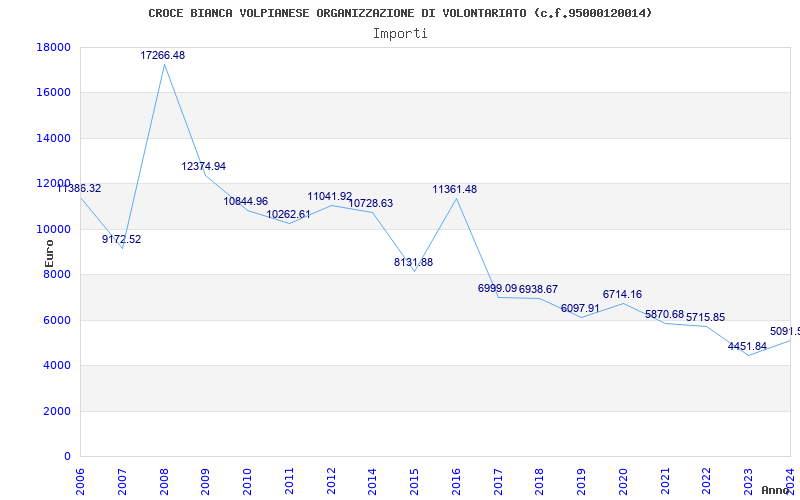Select the 6714.16 data label
The height and width of the screenshot is (500, 800).
[622, 295]
